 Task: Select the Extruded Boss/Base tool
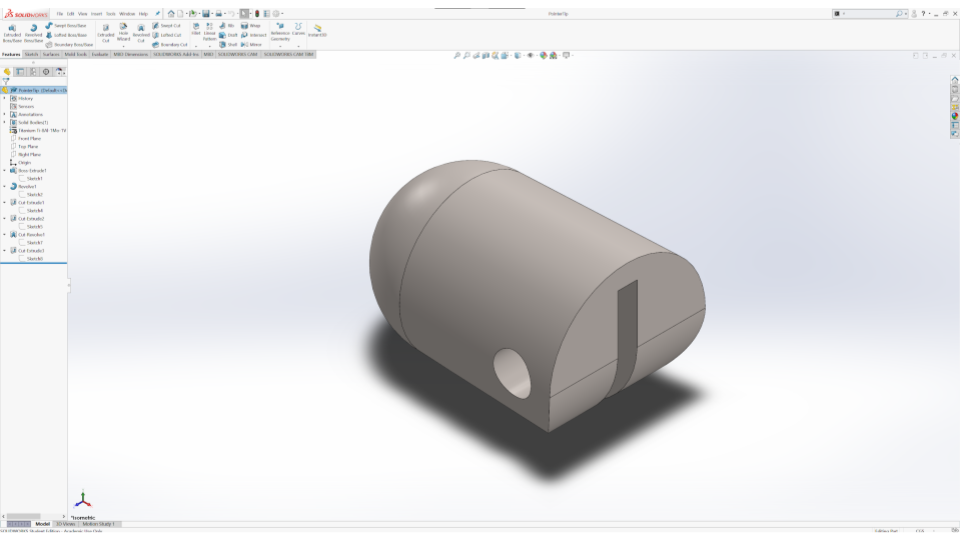11,32
